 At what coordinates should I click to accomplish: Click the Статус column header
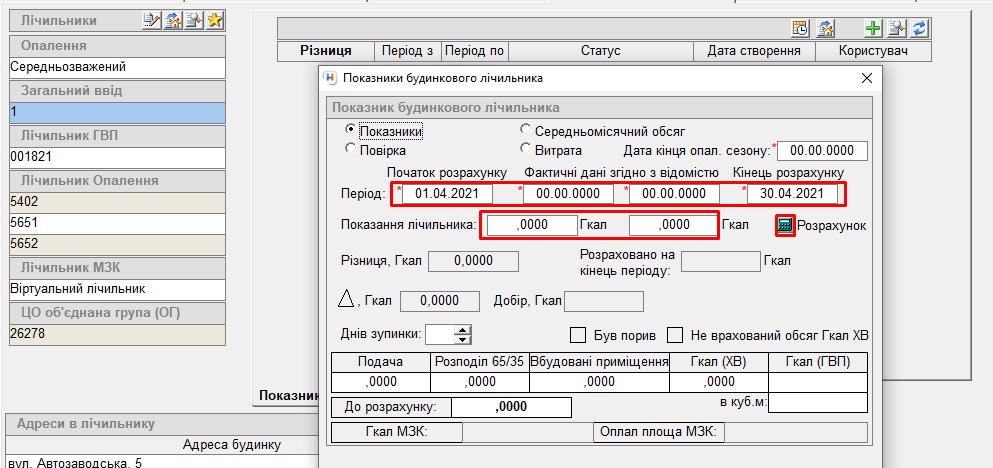point(600,51)
